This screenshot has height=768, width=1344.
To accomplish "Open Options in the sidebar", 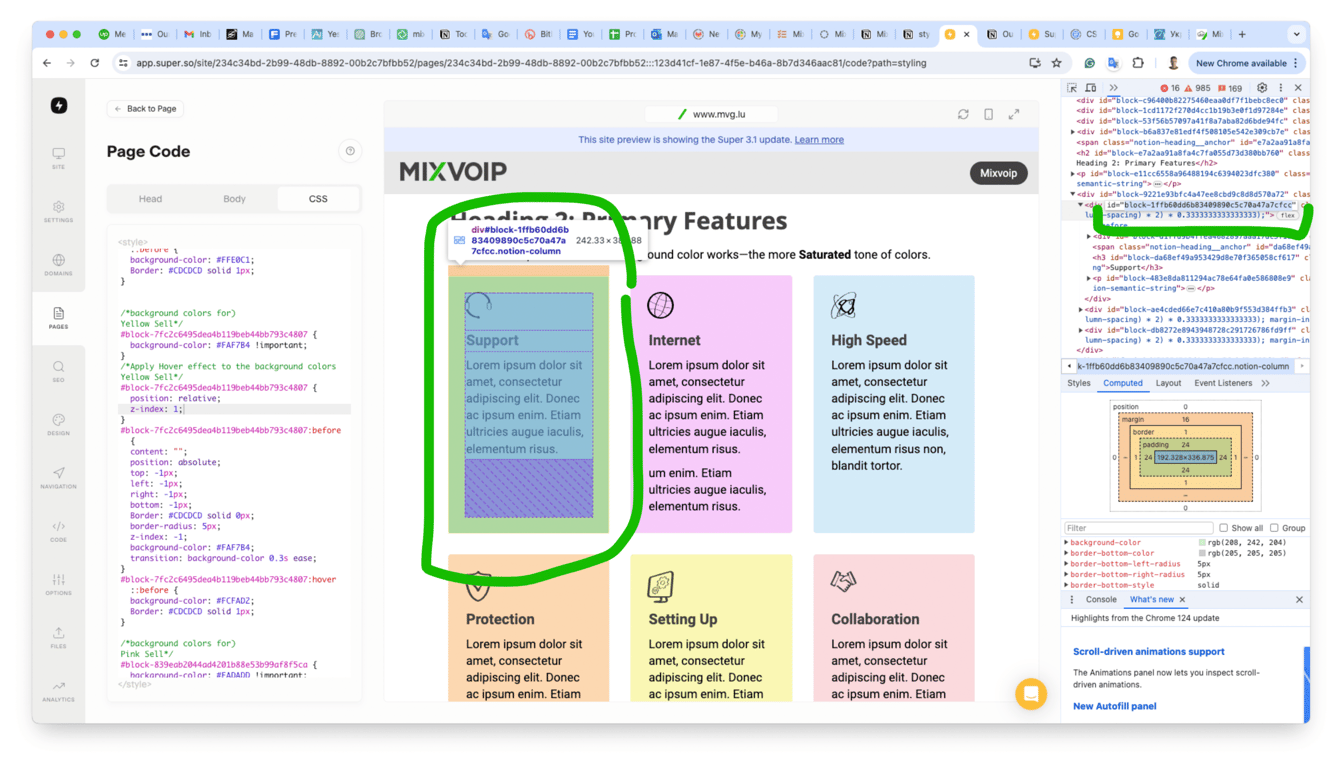I will [x=59, y=585].
